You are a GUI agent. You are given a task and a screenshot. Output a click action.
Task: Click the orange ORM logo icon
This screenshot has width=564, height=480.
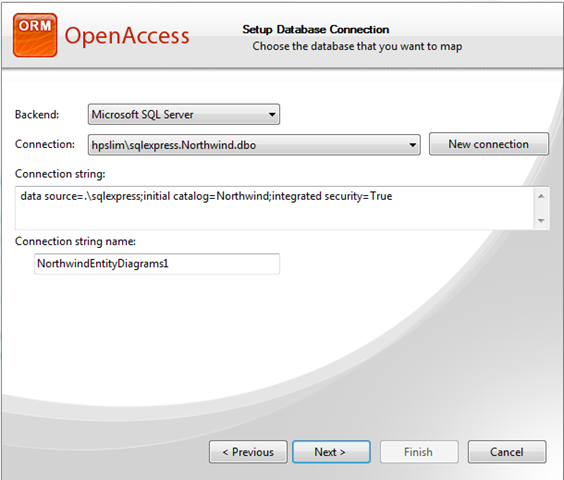[35, 35]
